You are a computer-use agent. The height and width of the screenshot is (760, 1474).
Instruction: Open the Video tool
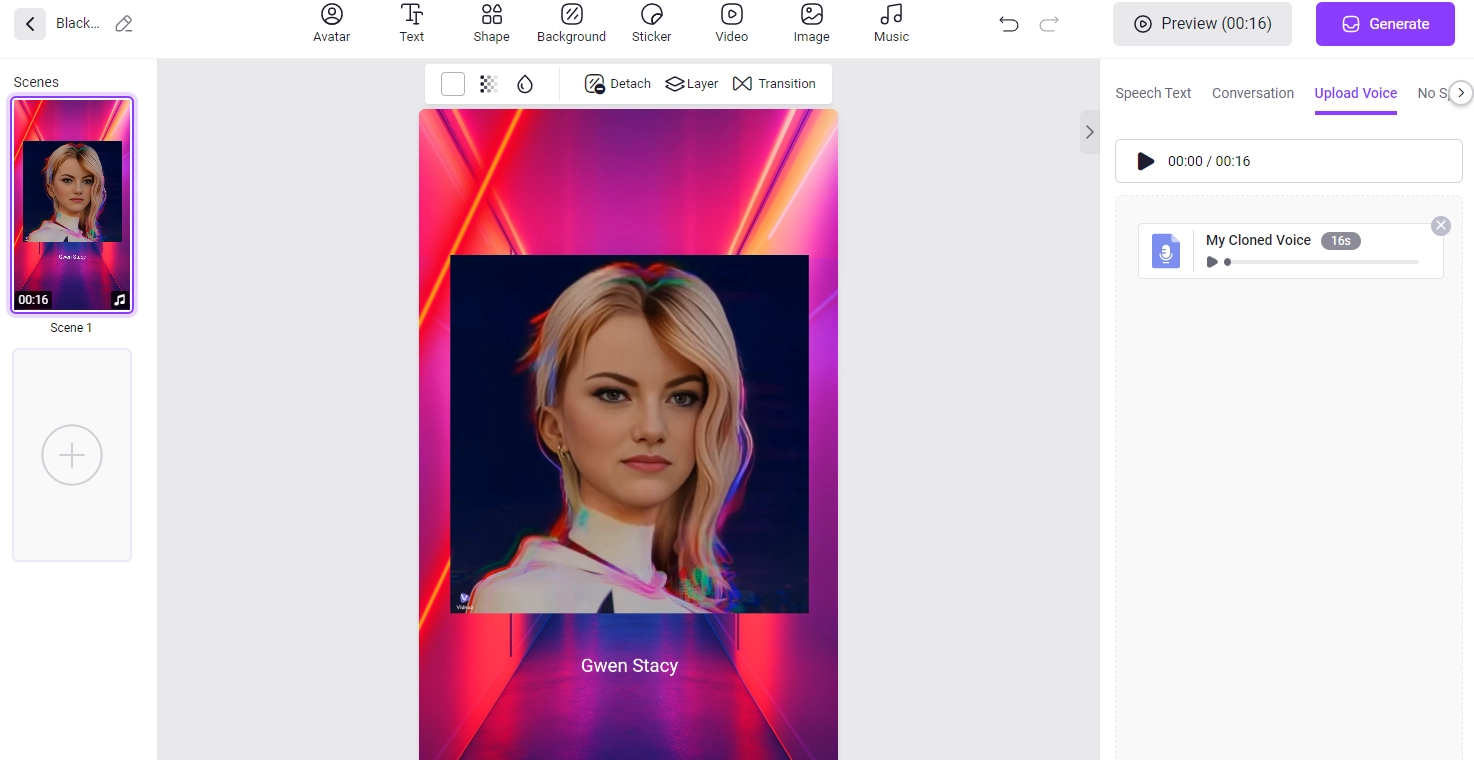[731, 24]
